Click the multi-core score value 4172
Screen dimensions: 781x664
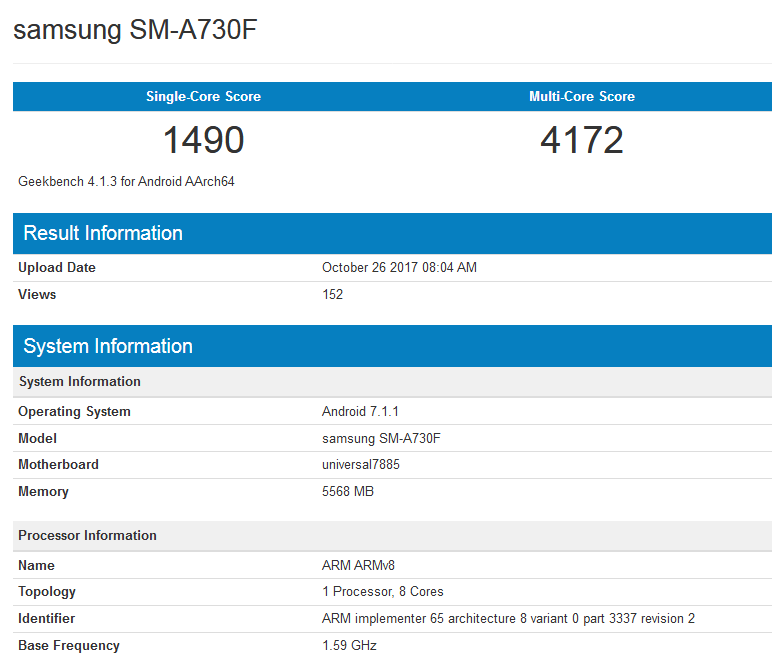pos(582,140)
